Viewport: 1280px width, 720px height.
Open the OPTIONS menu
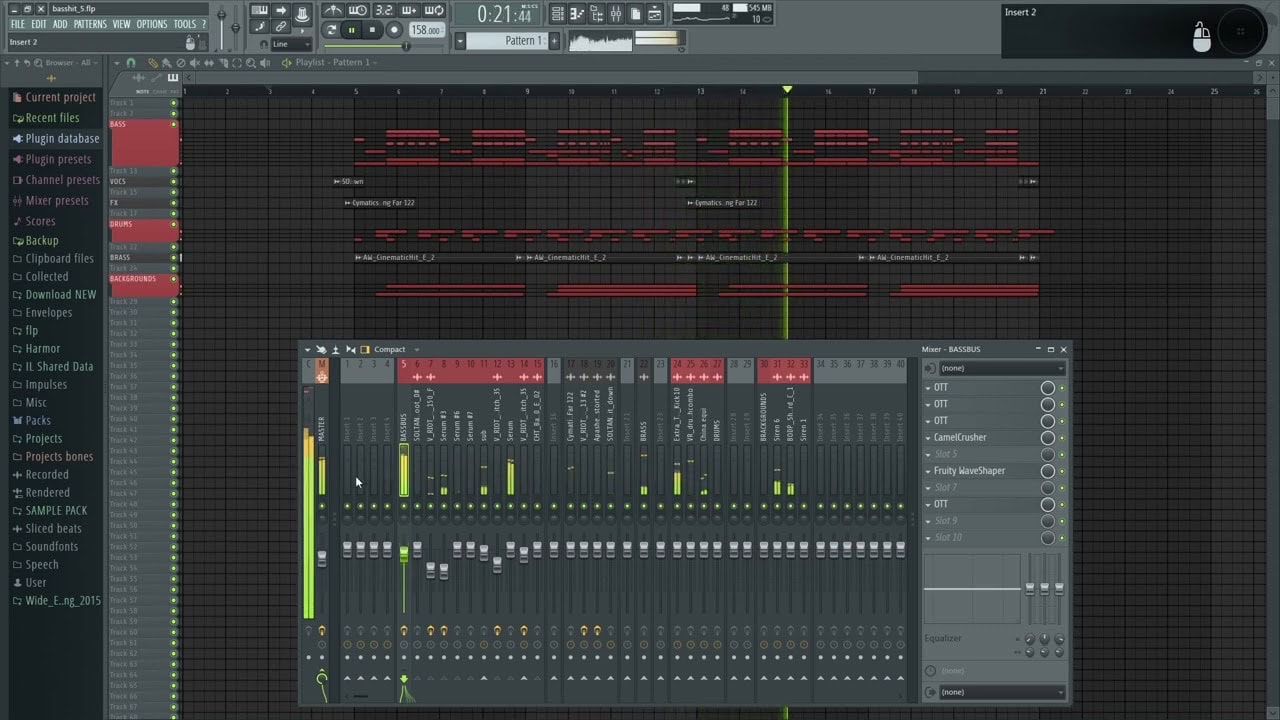pyautogui.click(x=151, y=24)
